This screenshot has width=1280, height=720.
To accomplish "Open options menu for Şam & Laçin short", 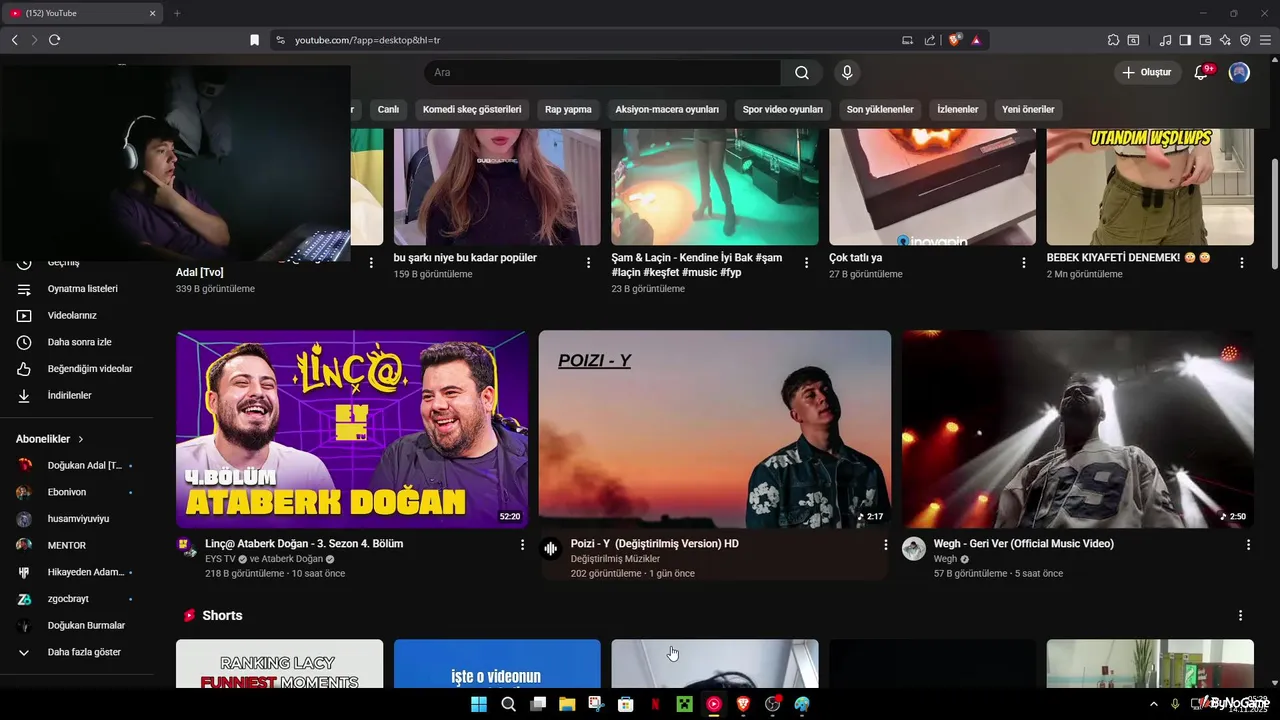I will 806,263.
